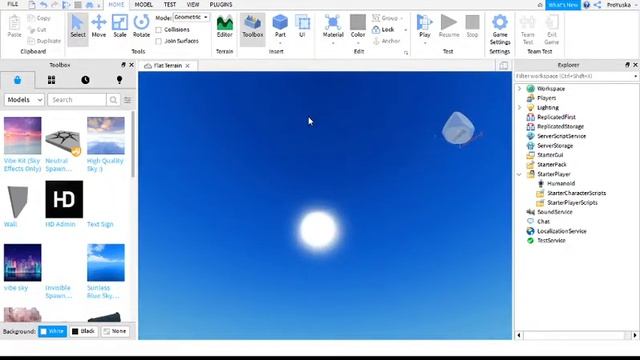Click the Copy button
The height and width of the screenshot is (360, 640).
(39, 18)
